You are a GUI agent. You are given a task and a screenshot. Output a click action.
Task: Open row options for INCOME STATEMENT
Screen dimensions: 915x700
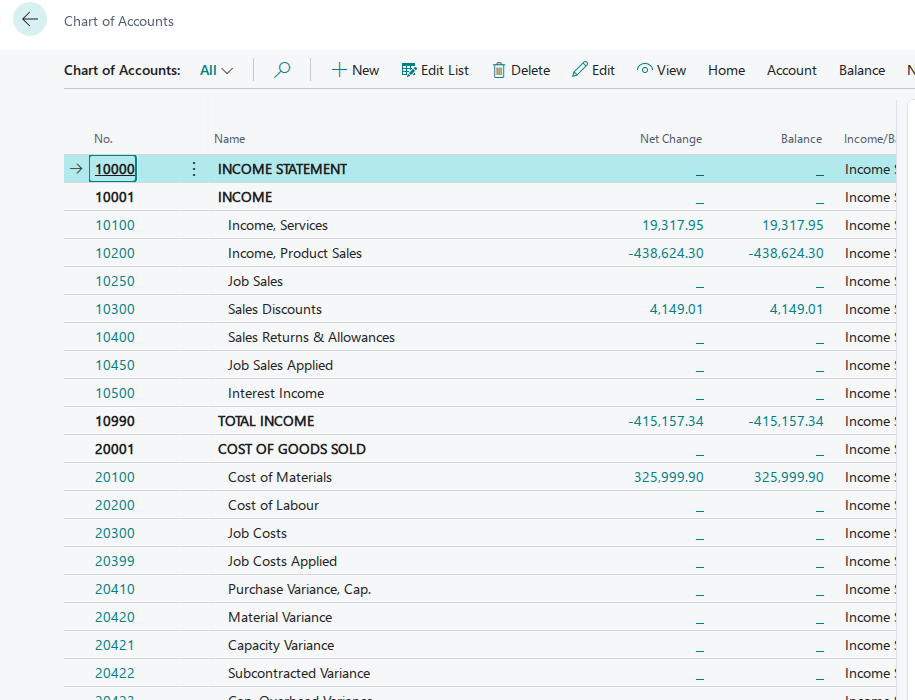click(194, 169)
